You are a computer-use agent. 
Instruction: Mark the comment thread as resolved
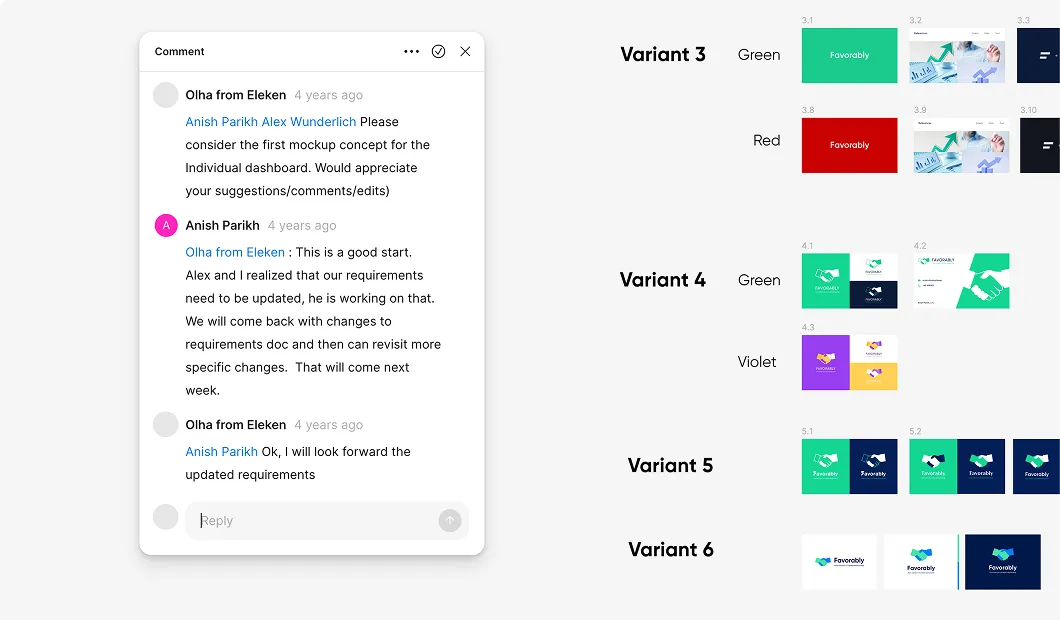coord(438,51)
